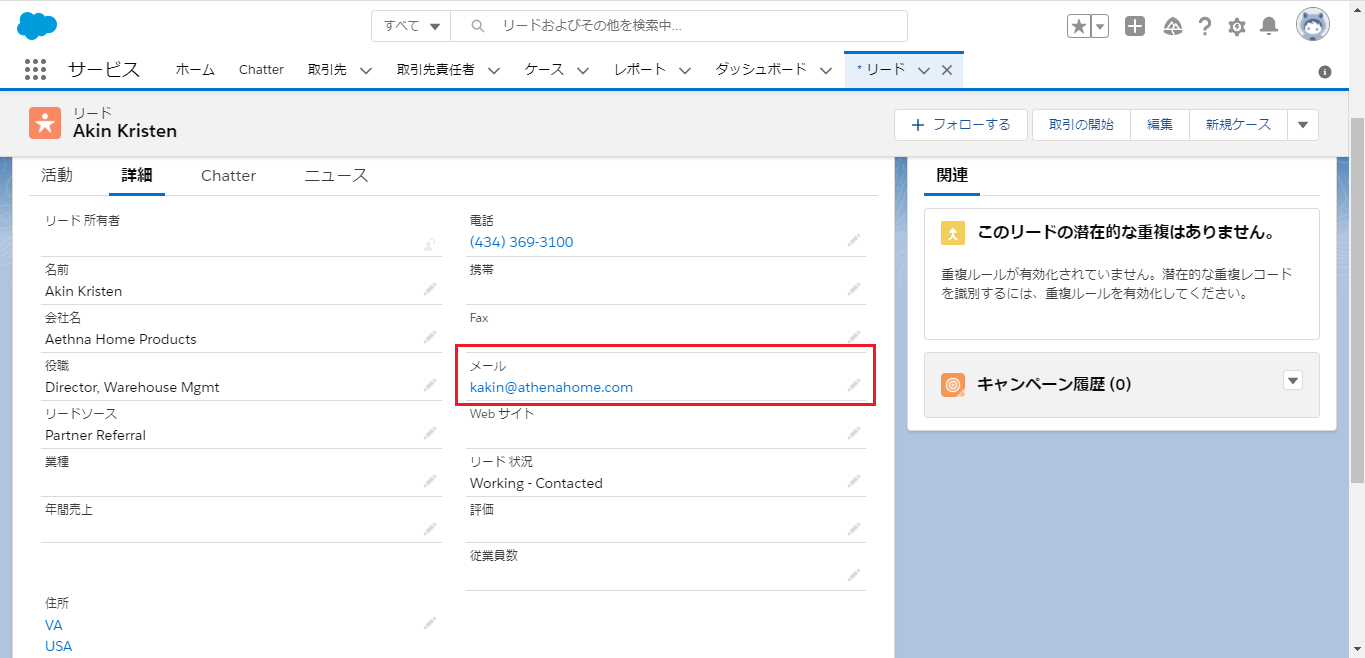
Task: Go to the Chatter nav tab
Action: [261, 69]
